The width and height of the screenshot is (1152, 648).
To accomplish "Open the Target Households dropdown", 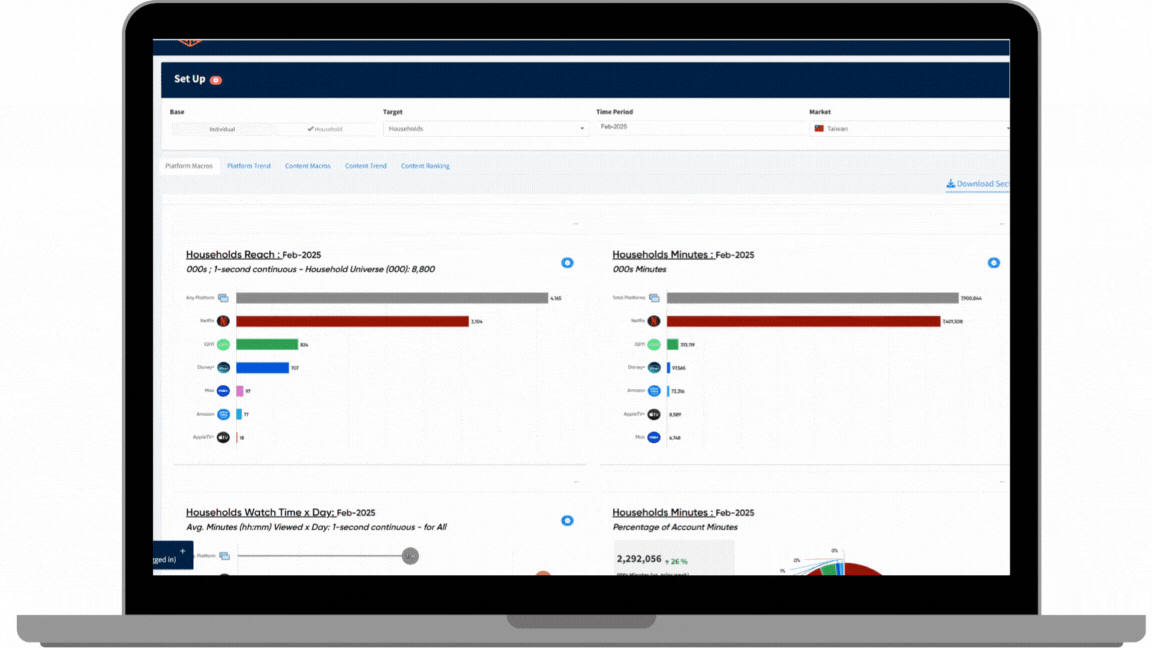I will tap(485, 129).
